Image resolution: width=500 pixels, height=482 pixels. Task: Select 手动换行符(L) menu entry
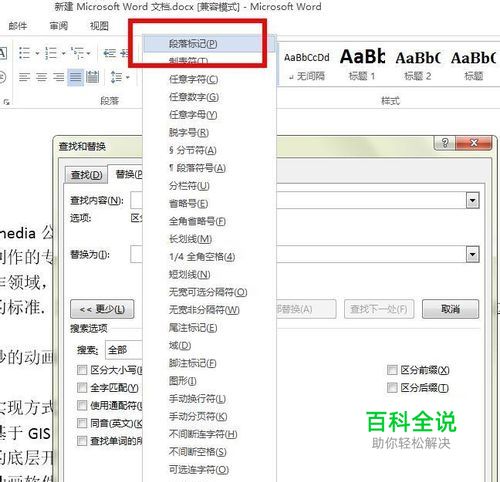pos(209,399)
